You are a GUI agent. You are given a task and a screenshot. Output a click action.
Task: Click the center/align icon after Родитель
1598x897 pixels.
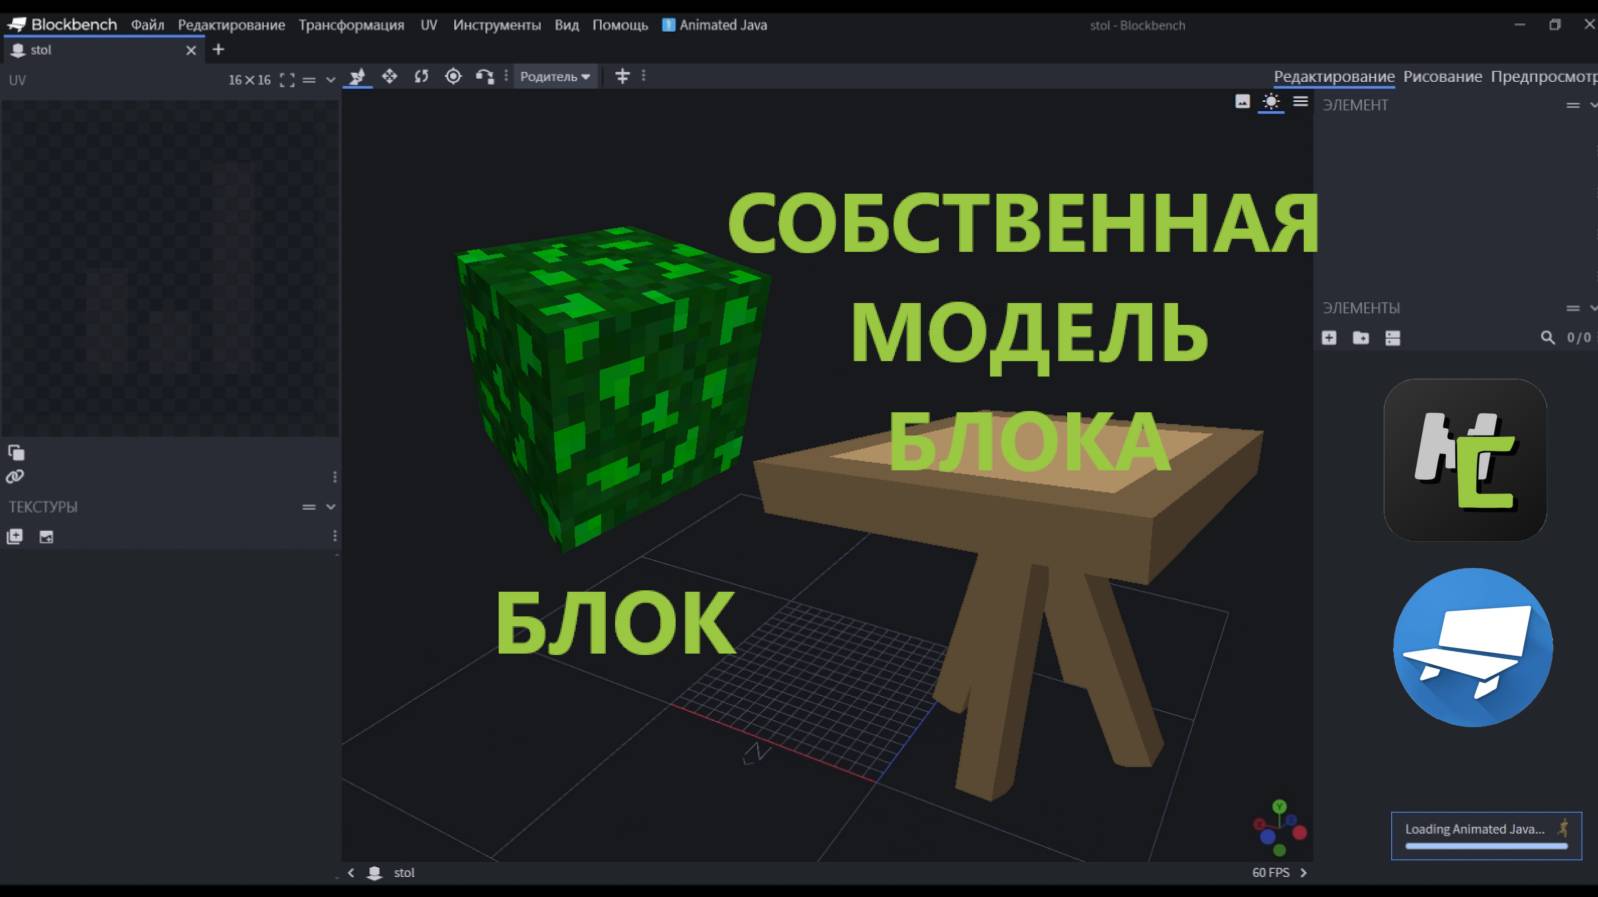(x=622, y=76)
